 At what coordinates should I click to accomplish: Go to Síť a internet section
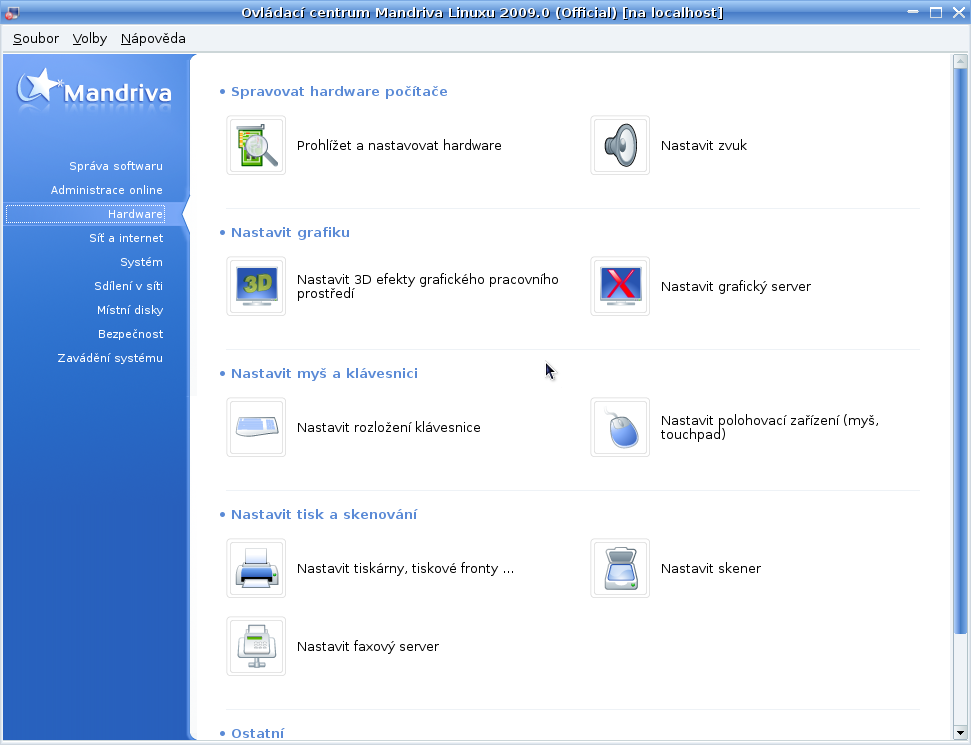point(126,238)
